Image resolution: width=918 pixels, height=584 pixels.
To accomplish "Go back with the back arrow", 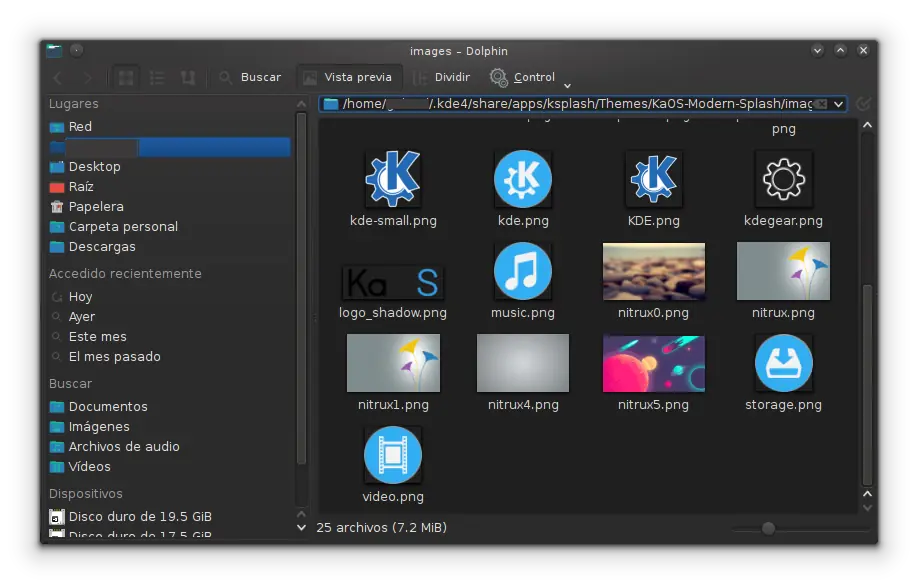I will (58, 77).
